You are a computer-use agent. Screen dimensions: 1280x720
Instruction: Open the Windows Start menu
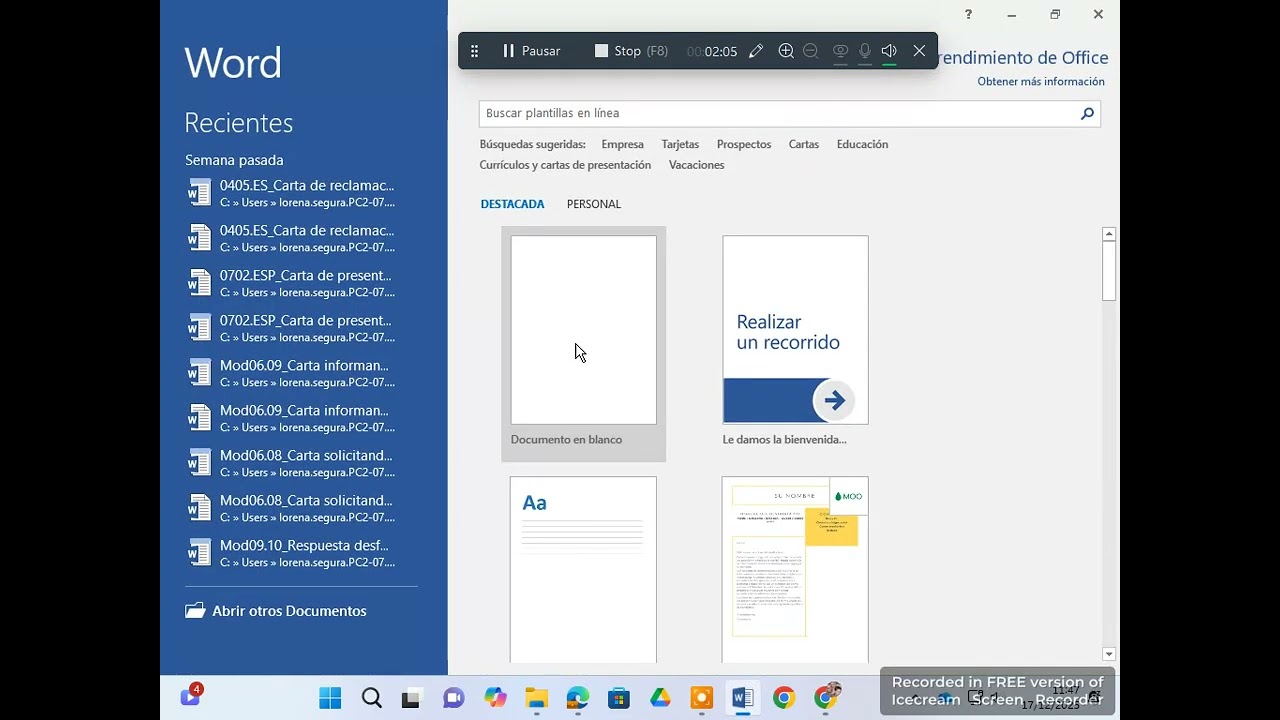330,698
